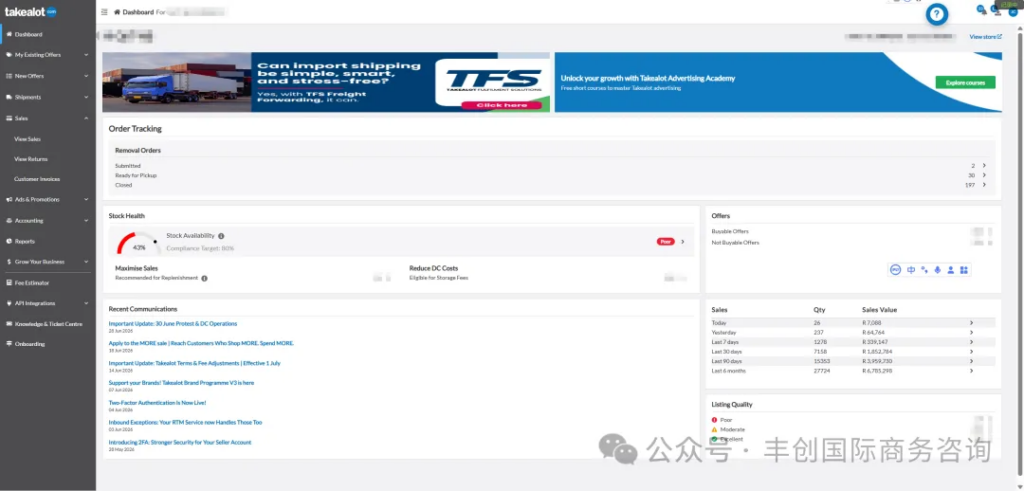
Task: Open View Returns in sidebar
Action: pyautogui.click(x=31, y=159)
